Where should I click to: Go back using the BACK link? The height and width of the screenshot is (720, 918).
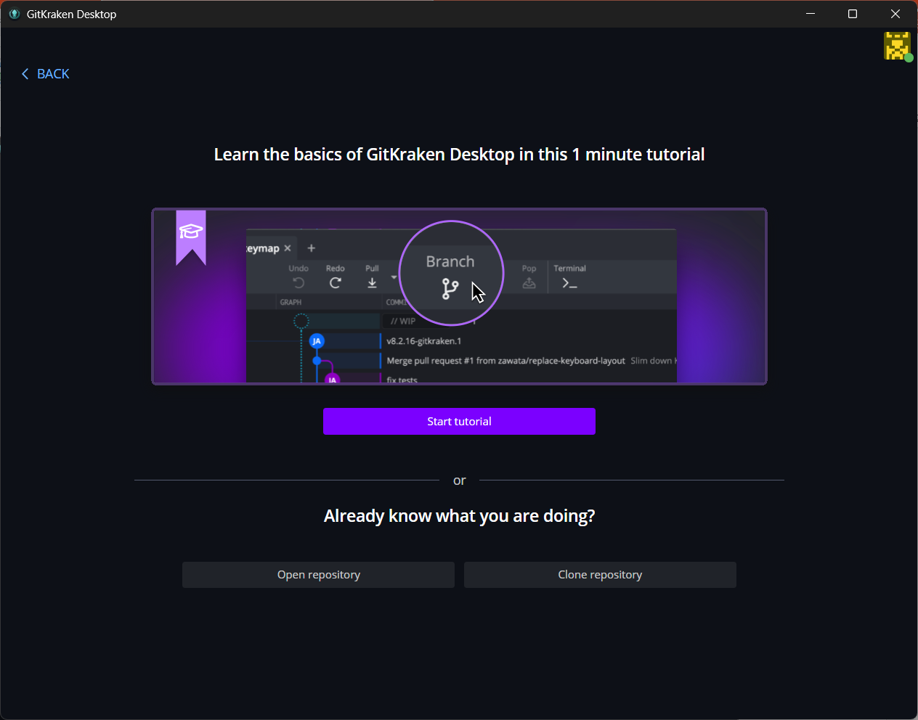[x=46, y=74]
